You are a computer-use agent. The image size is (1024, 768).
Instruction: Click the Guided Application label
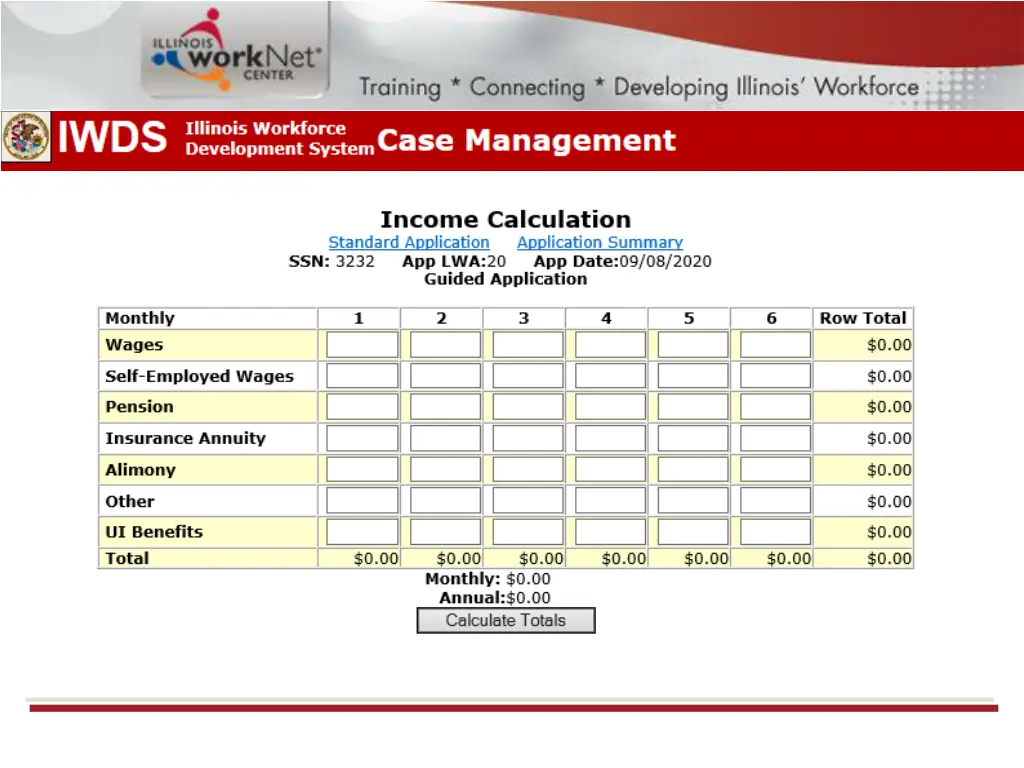505,279
